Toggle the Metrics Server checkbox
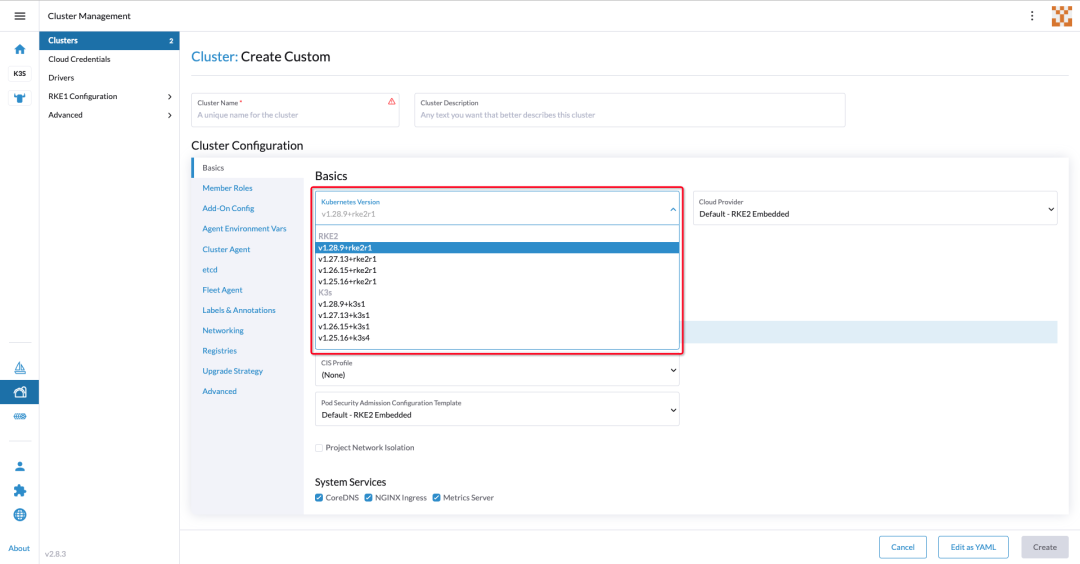The height and width of the screenshot is (564, 1080). click(x=437, y=497)
